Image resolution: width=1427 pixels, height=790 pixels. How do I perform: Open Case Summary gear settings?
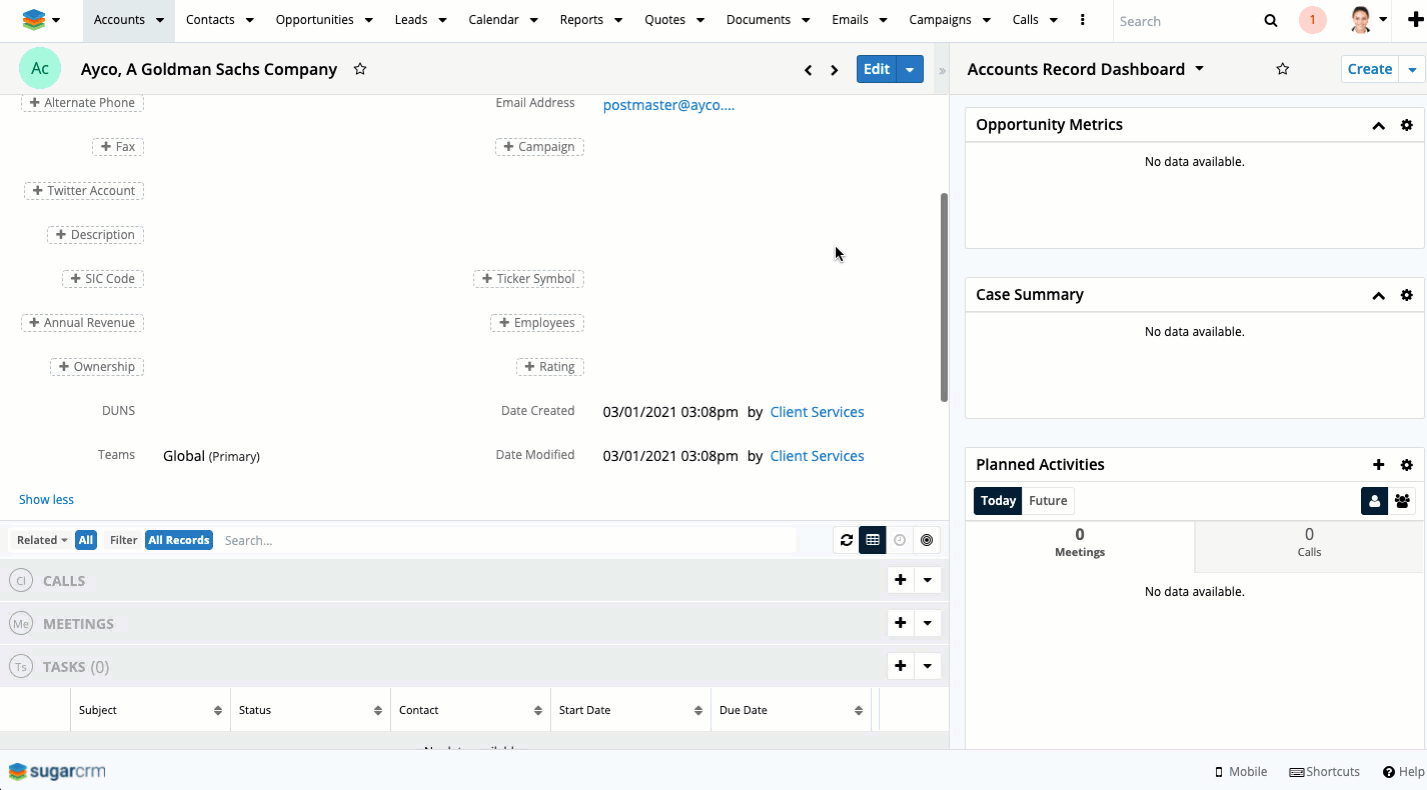(x=1407, y=295)
